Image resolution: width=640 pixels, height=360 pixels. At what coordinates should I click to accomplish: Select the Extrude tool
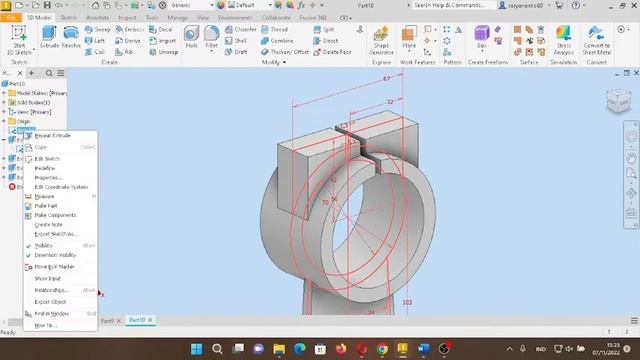[49, 37]
